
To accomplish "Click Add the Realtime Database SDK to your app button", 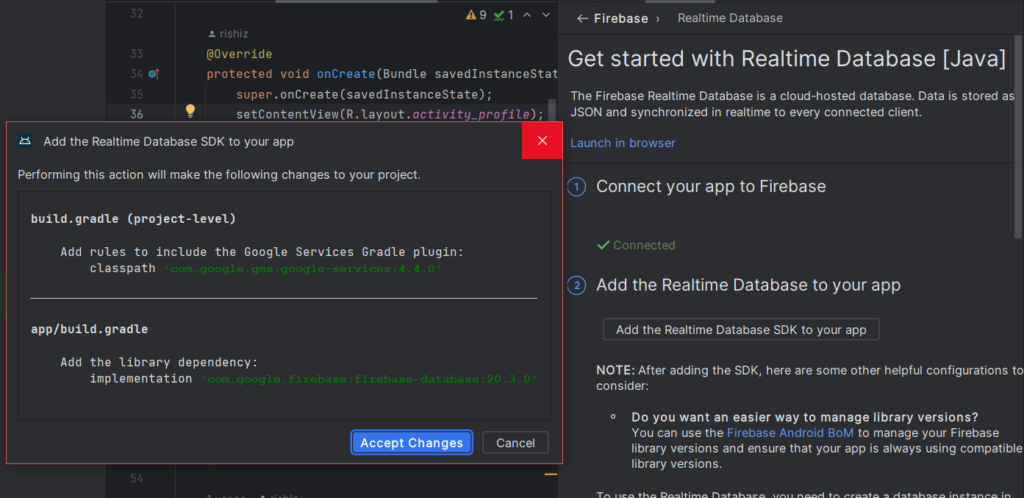I will (x=740, y=329).
